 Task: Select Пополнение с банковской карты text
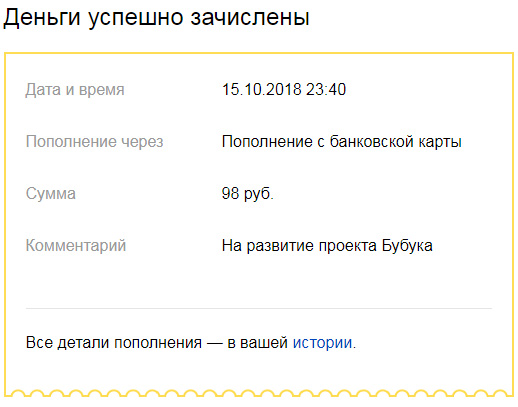coord(342,142)
